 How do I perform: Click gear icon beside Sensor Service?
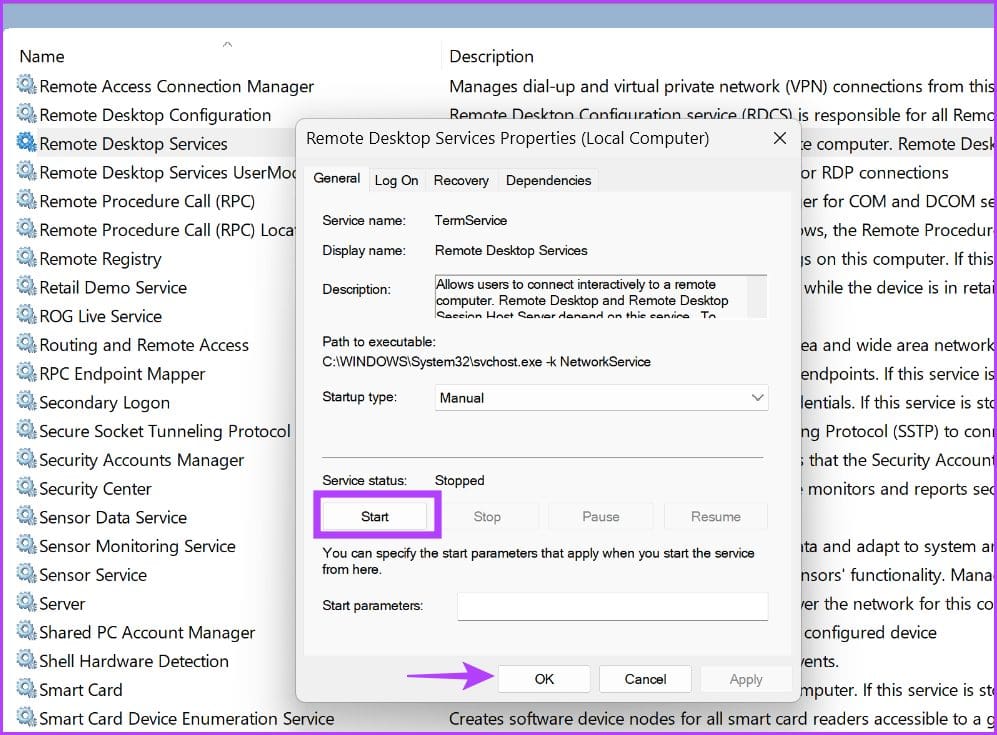point(27,573)
